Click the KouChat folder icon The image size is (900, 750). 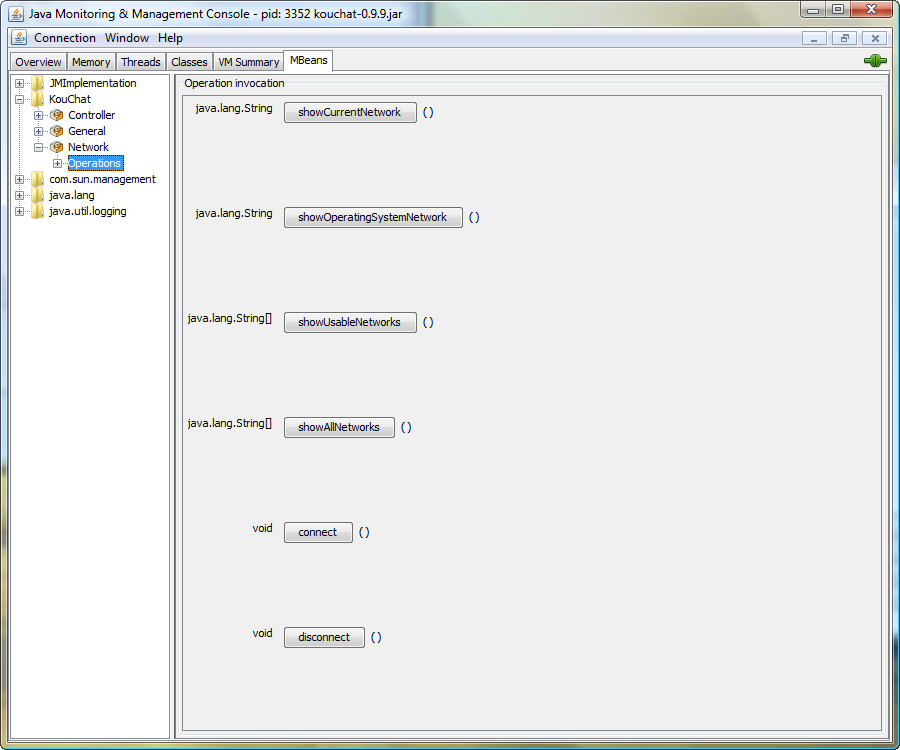(37, 99)
